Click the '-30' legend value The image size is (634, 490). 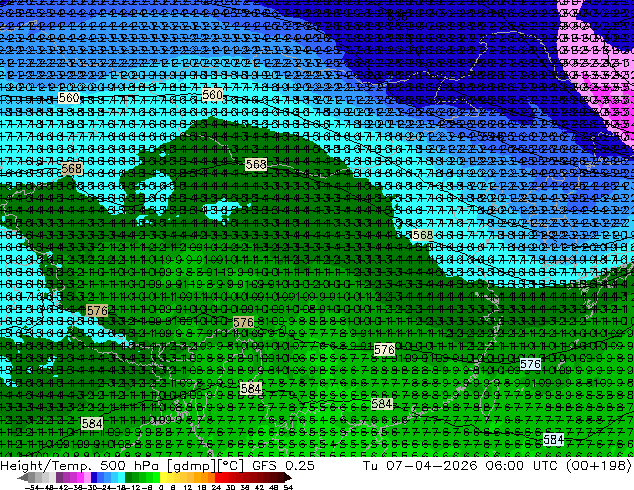(93, 487)
